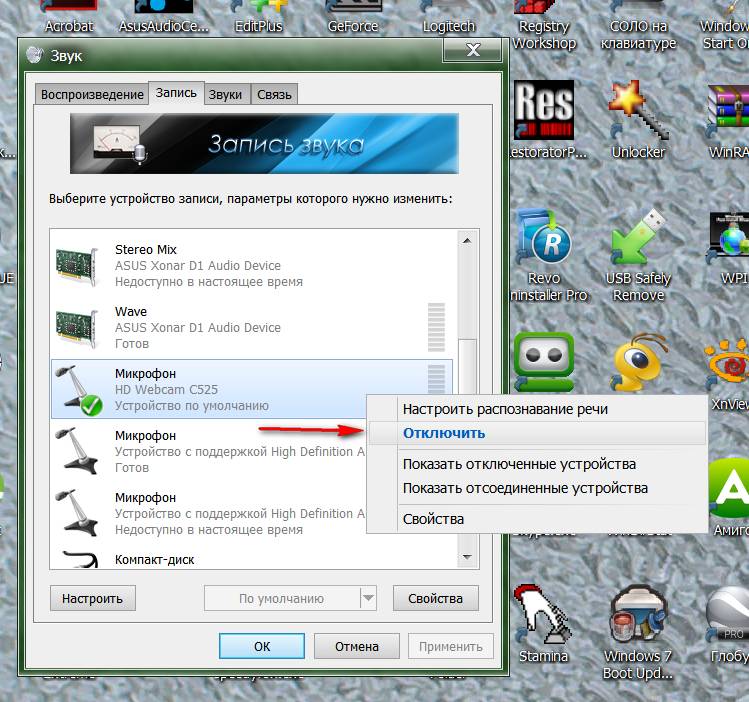This screenshot has width=749, height=702.
Task: Click the ready High Definition microphone icon
Action: click(76, 451)
